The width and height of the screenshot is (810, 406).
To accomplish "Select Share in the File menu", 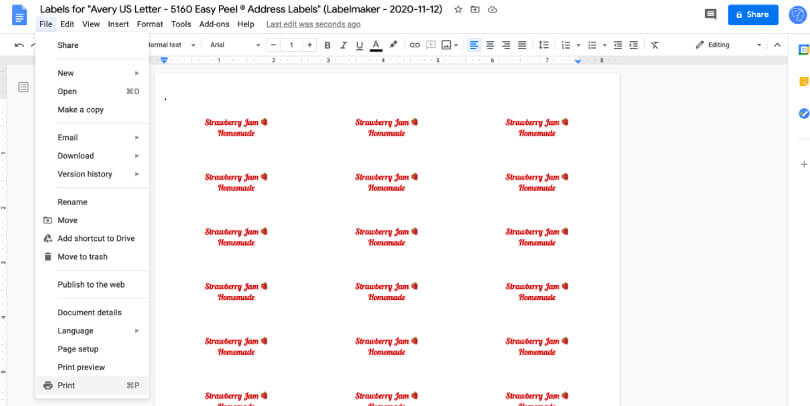I will (x=92, y=45).
